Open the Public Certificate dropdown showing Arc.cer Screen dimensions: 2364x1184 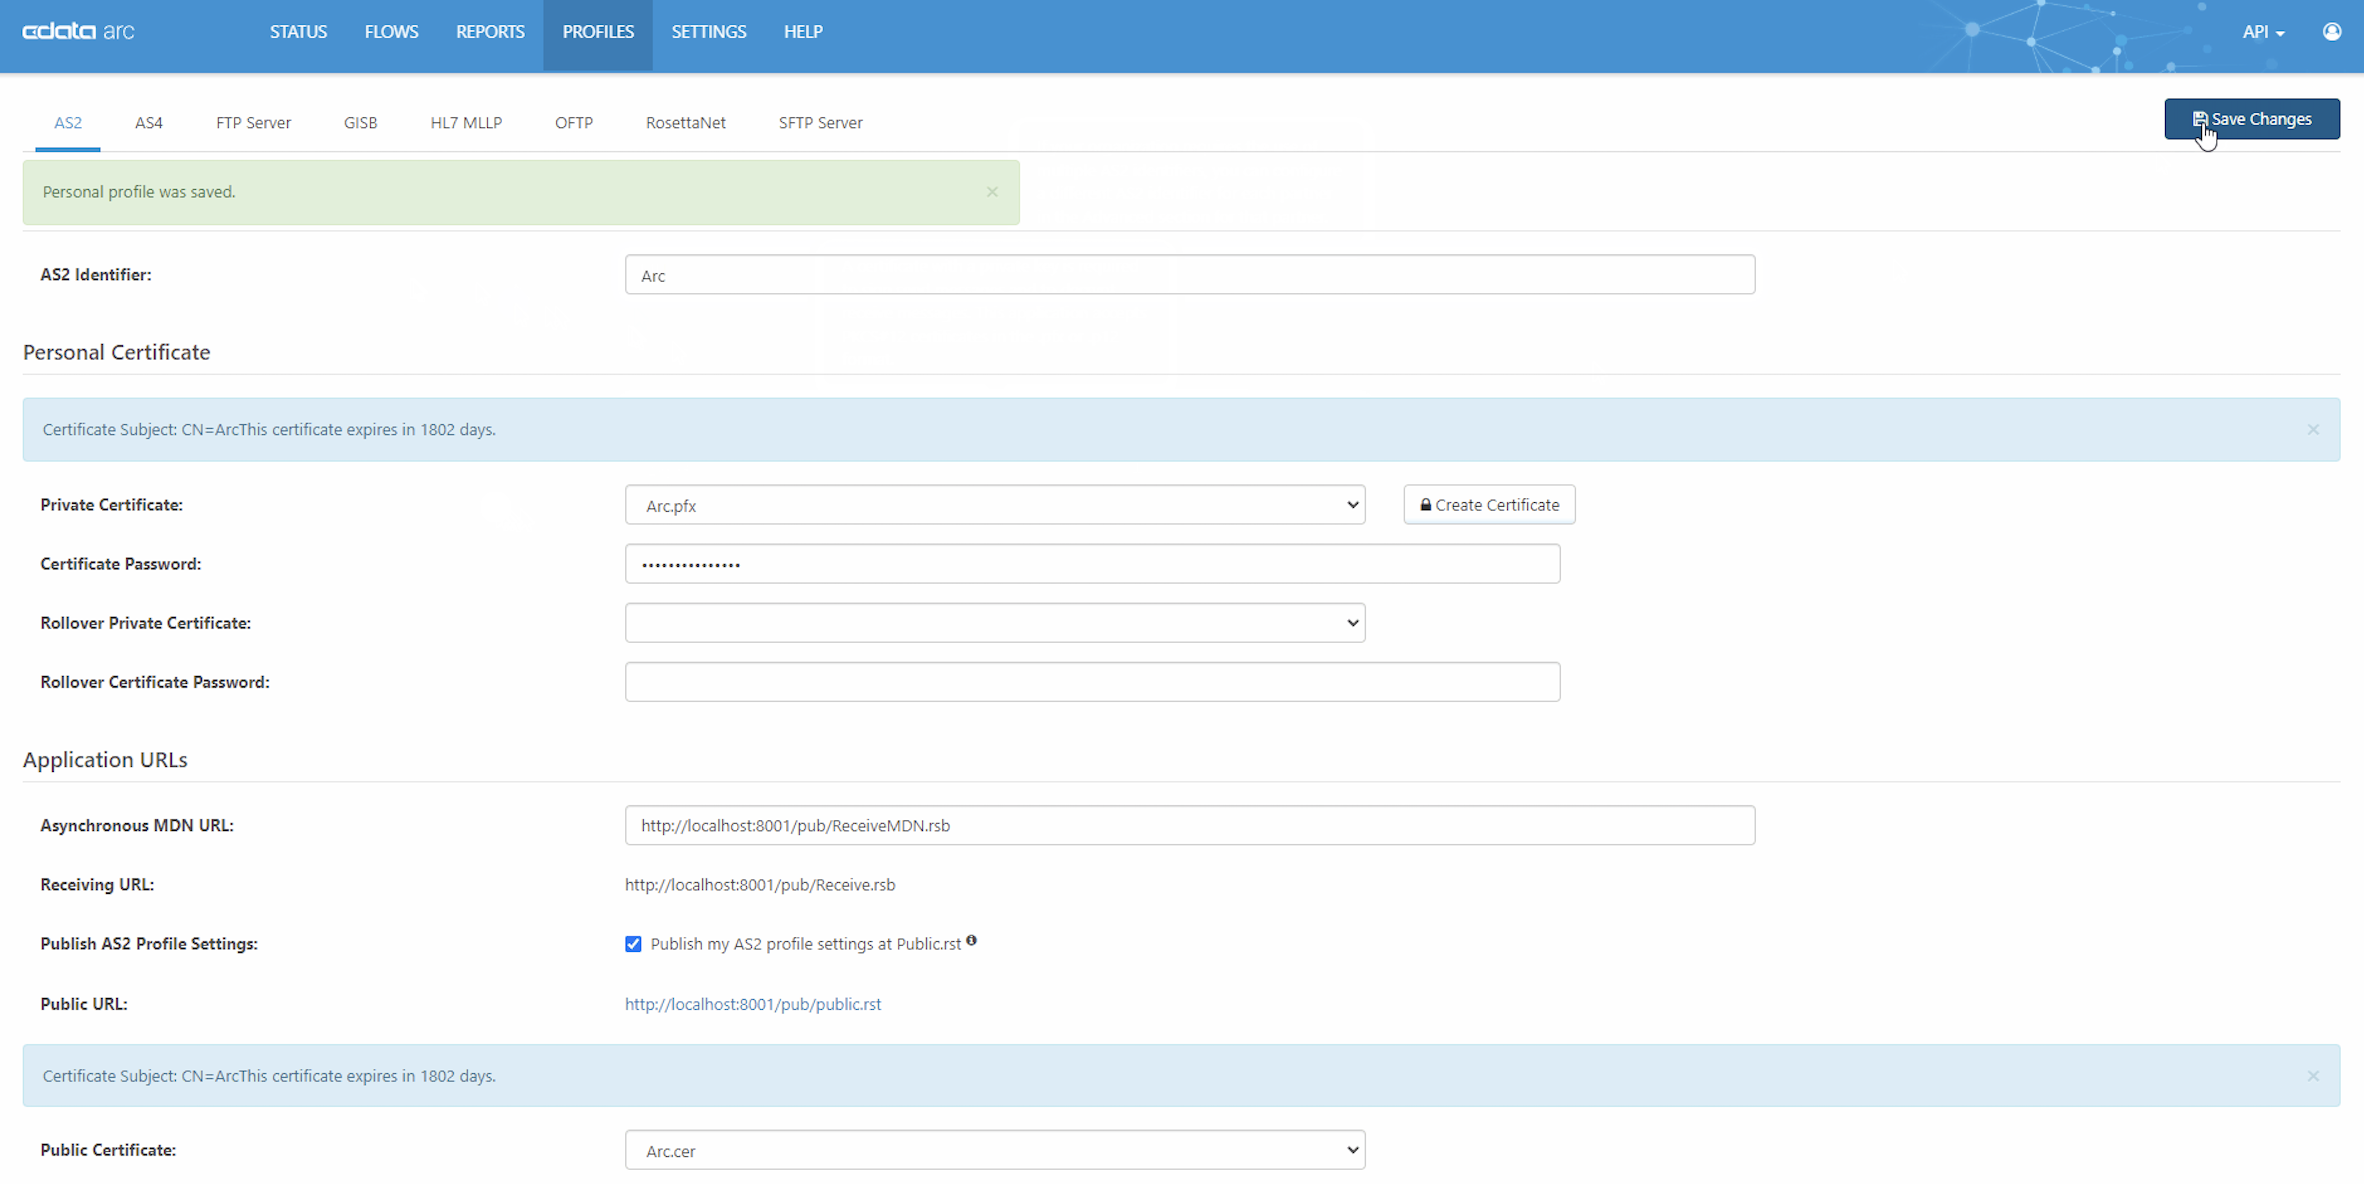995,1150
